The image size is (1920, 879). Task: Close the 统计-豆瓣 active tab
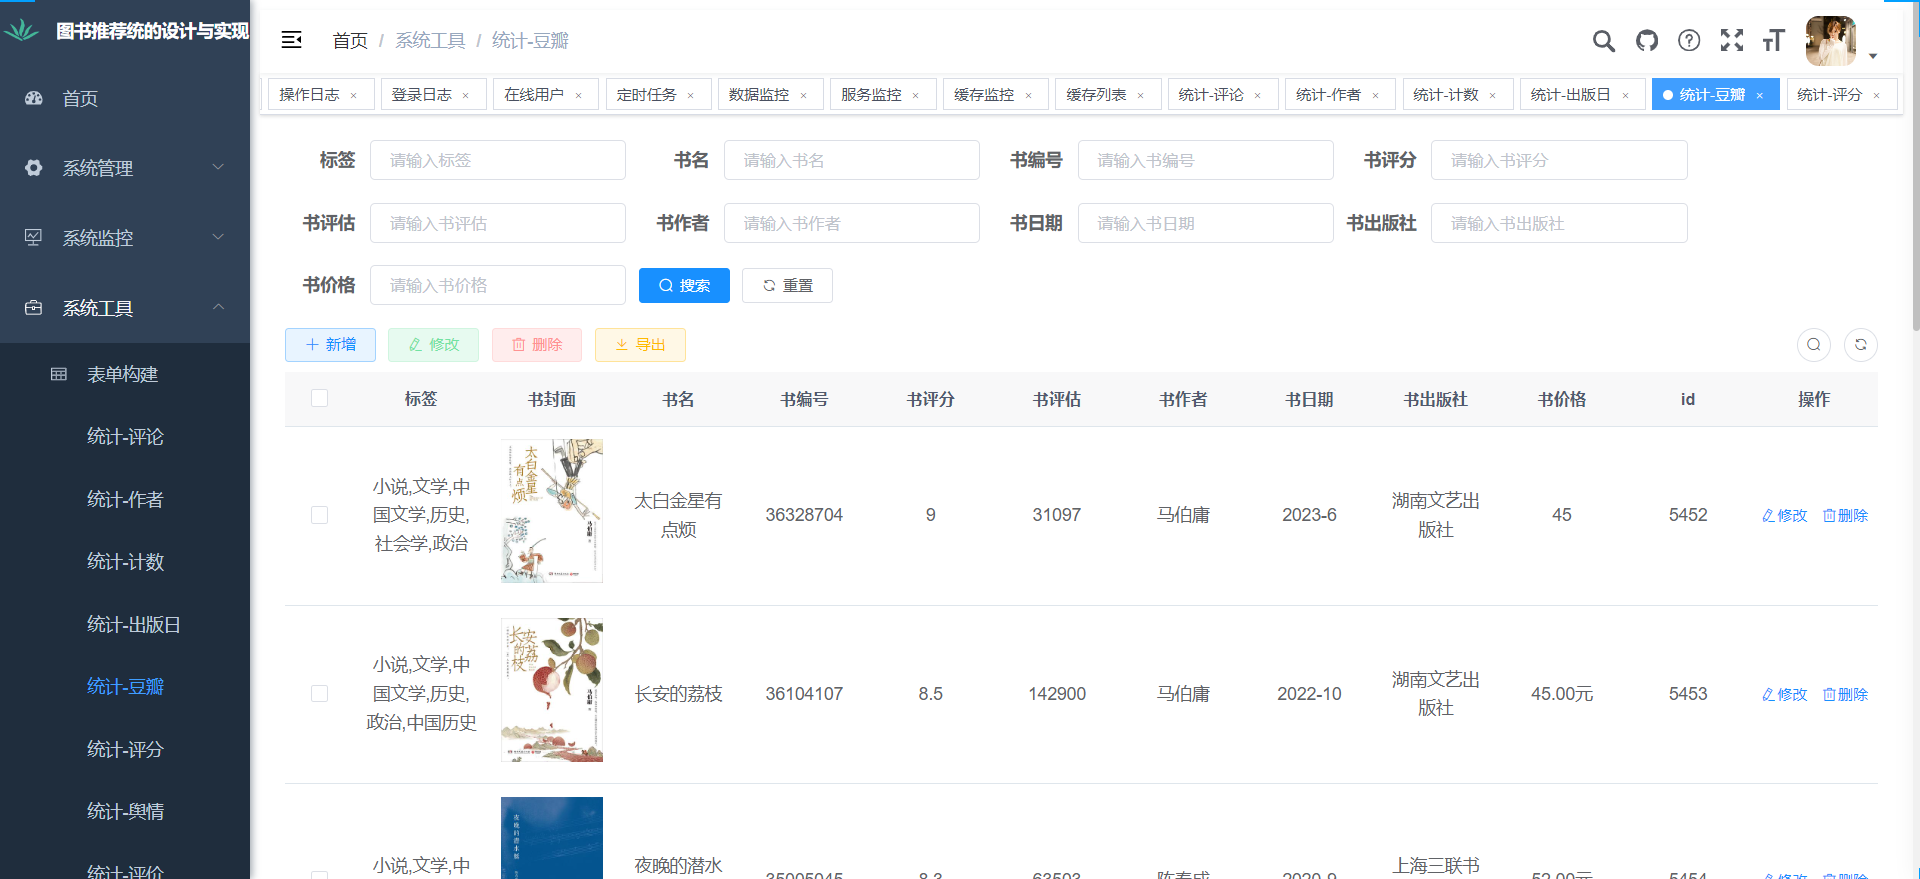(1760, 96)
